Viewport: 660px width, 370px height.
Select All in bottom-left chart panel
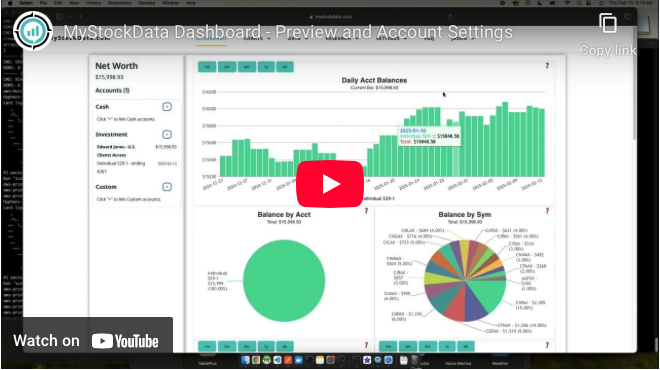[x=285, y=346]
